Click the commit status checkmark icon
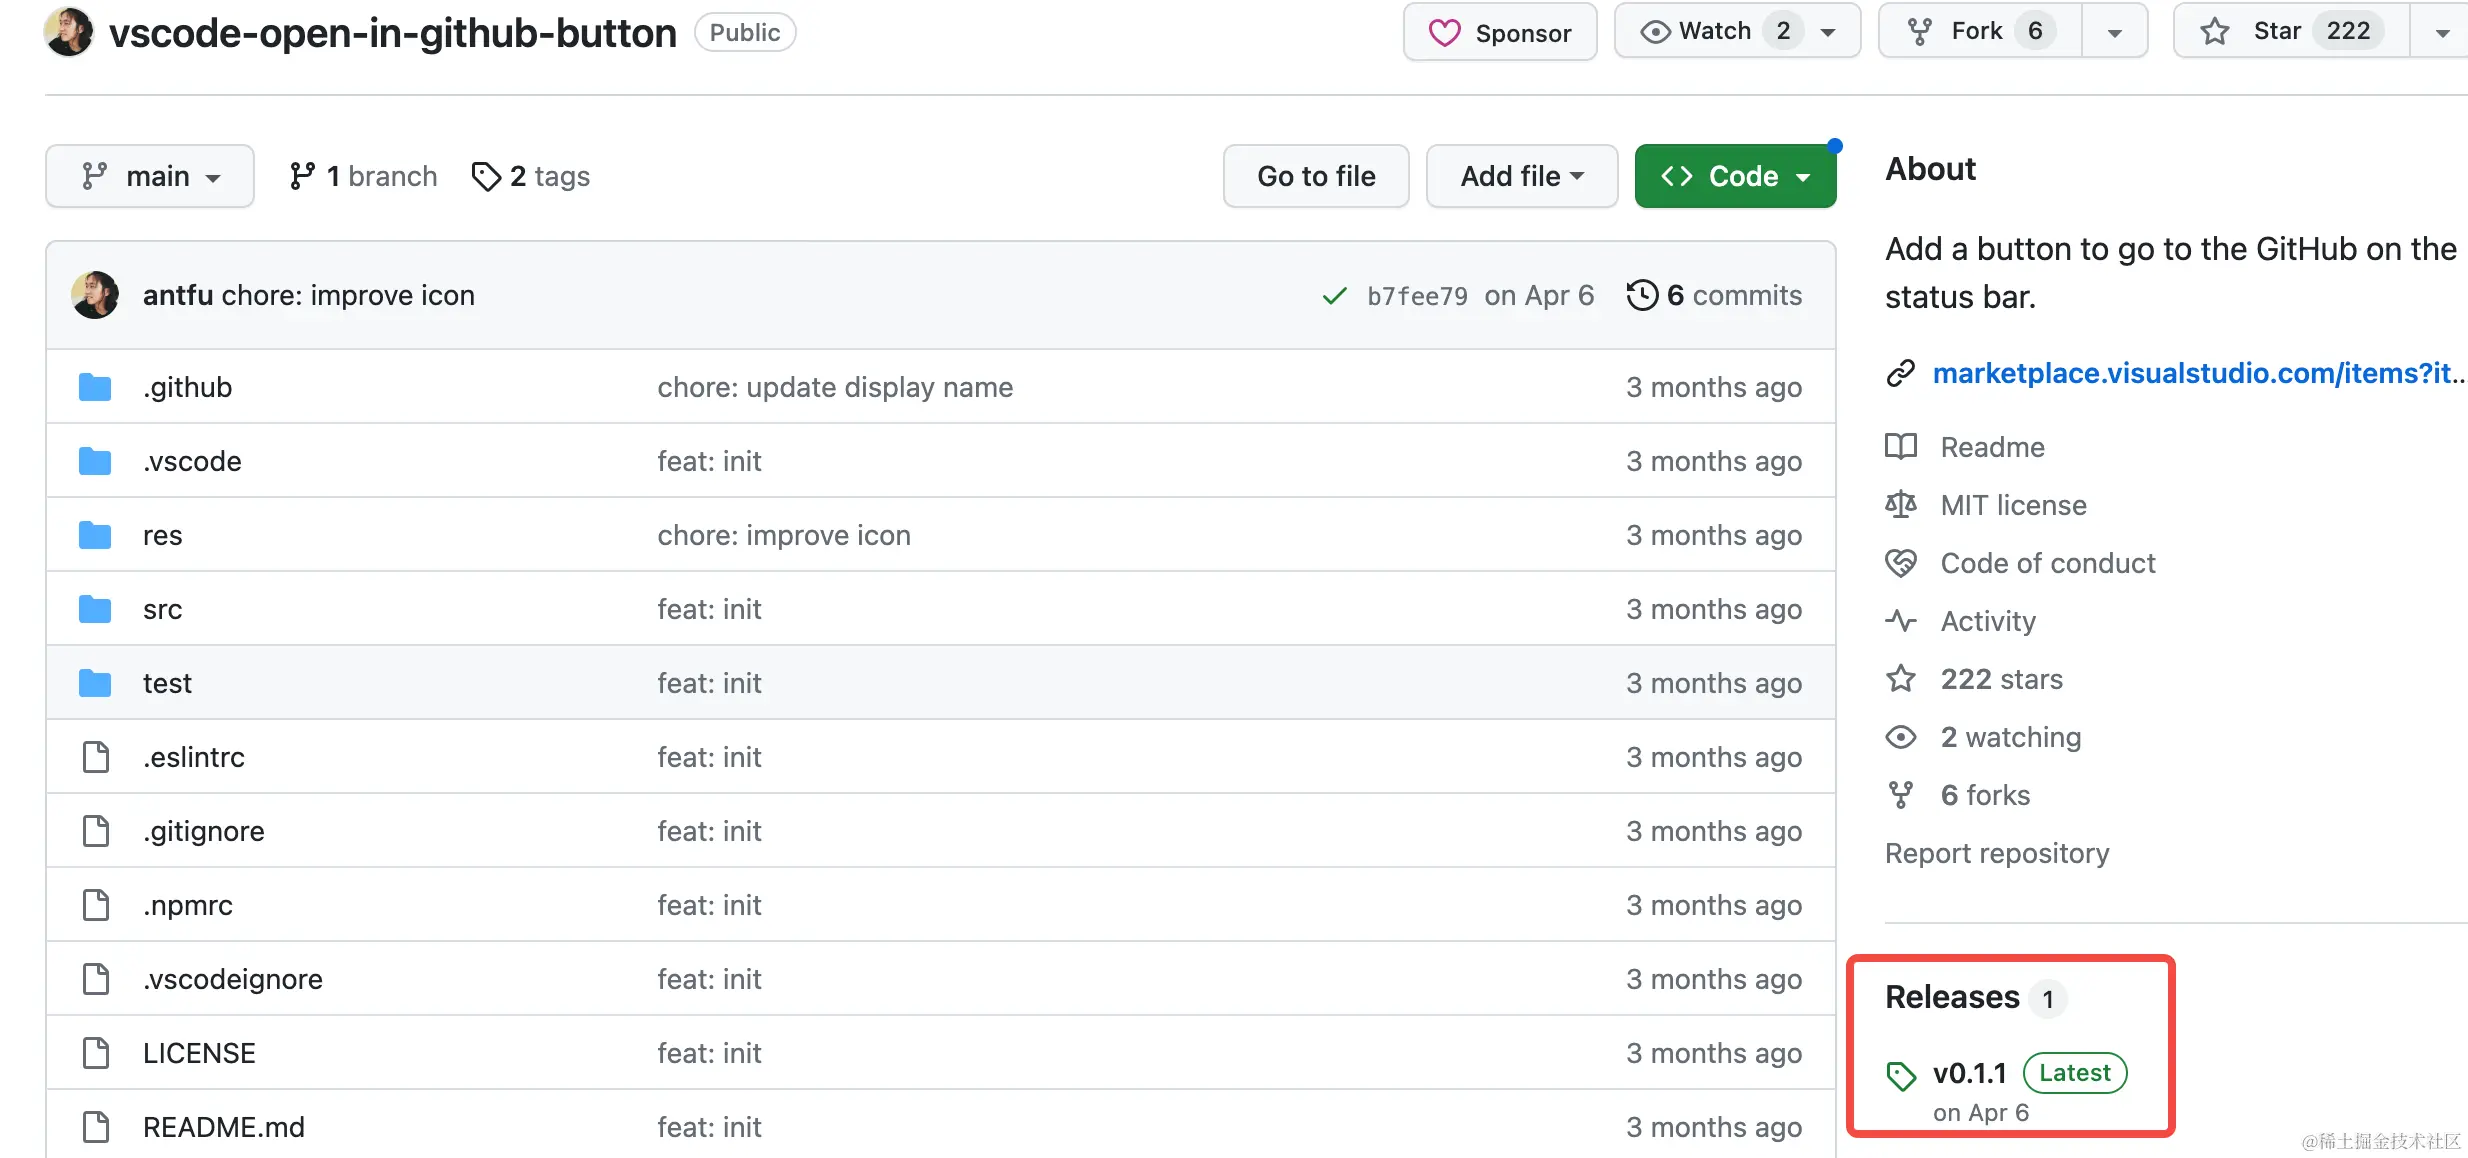 point(1334,296)
